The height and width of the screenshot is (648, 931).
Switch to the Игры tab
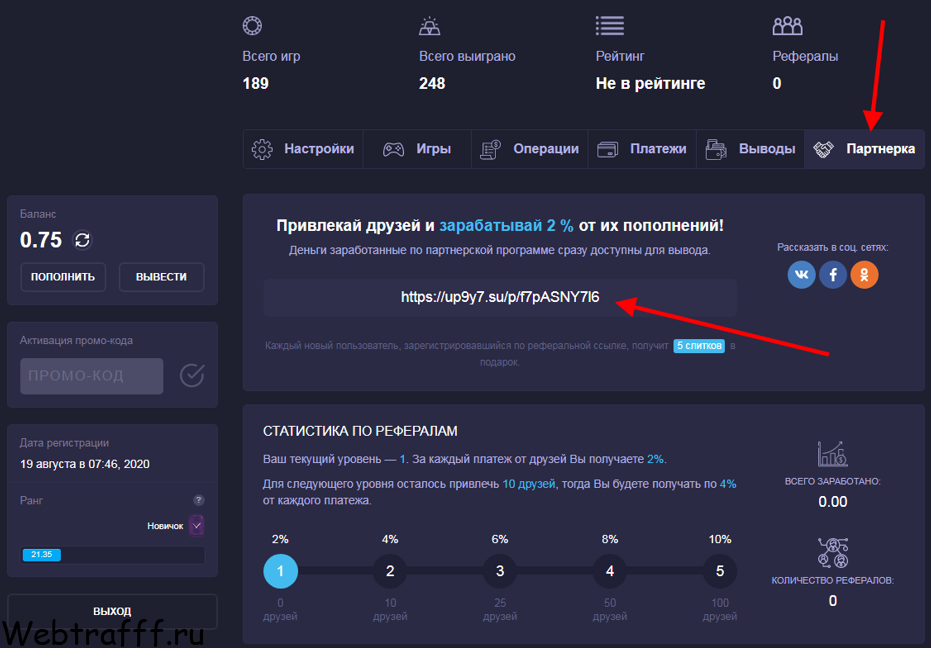point(417,149)
